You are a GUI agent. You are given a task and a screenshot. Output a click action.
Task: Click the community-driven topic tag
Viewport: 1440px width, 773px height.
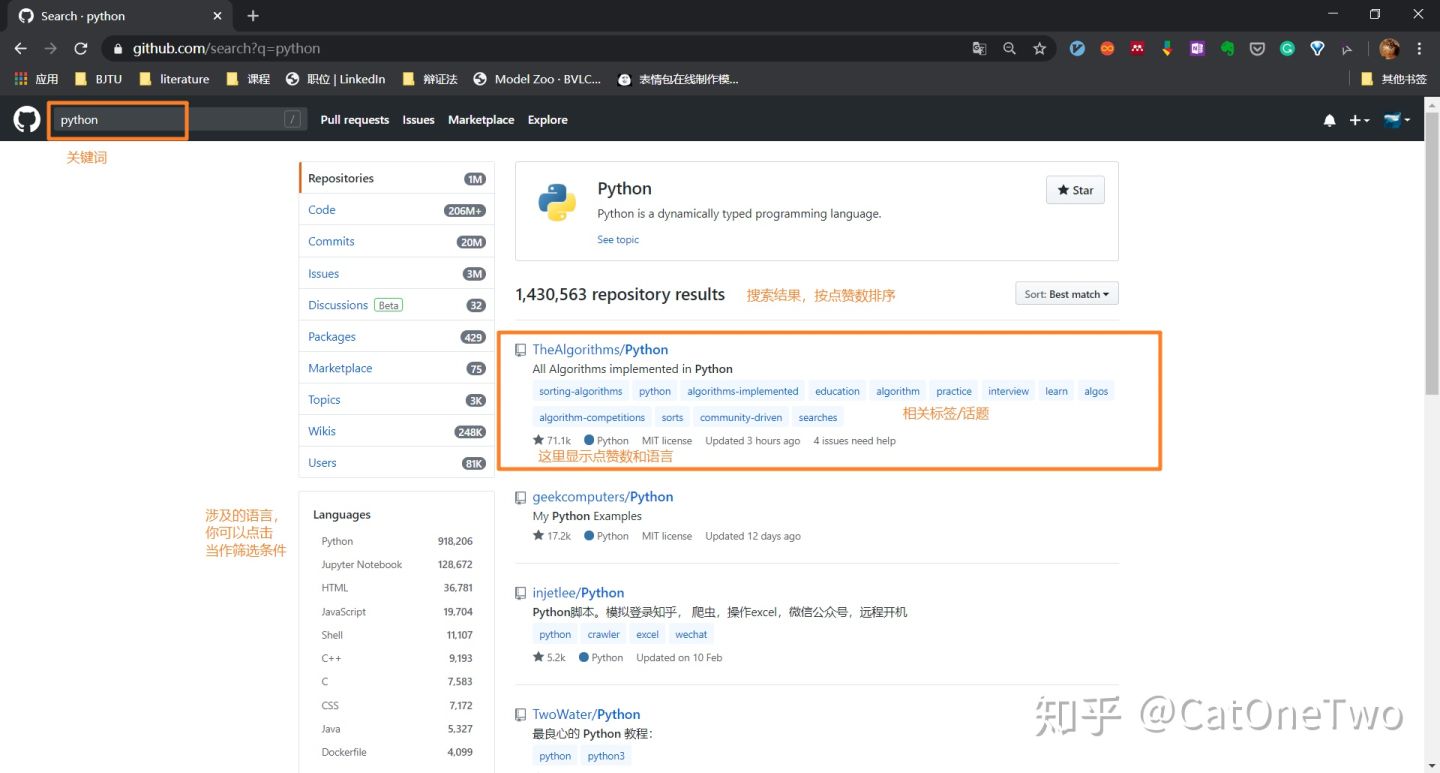[741, 417]
